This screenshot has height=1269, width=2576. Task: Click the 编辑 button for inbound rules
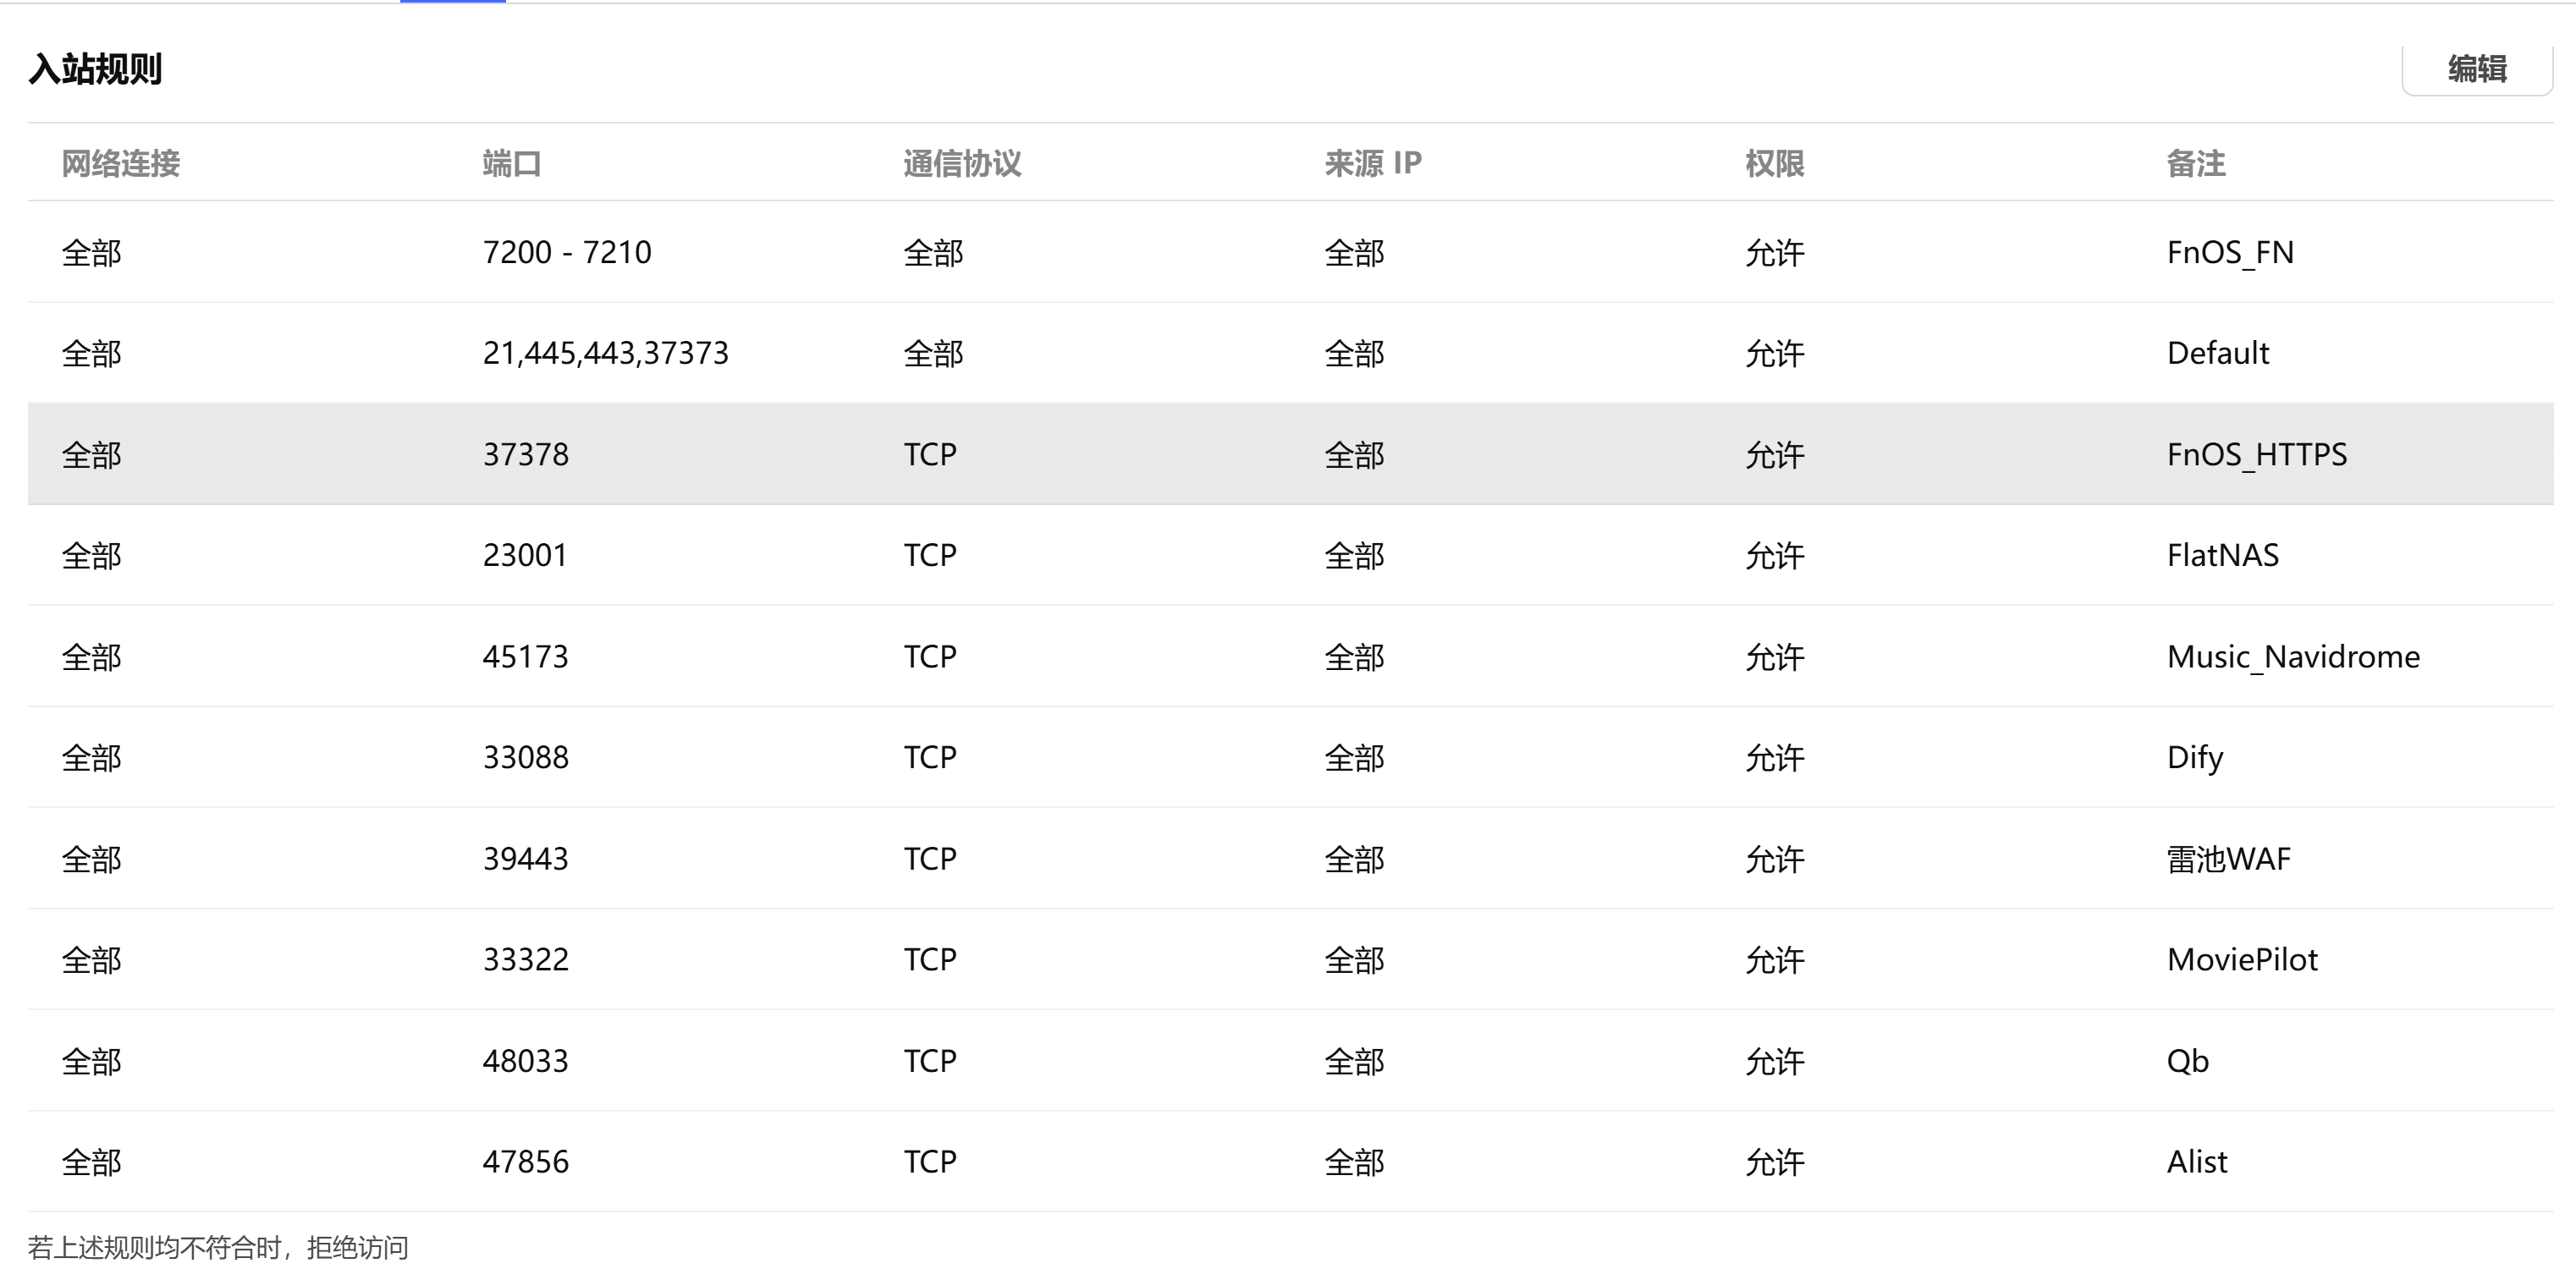[2476, 69]
